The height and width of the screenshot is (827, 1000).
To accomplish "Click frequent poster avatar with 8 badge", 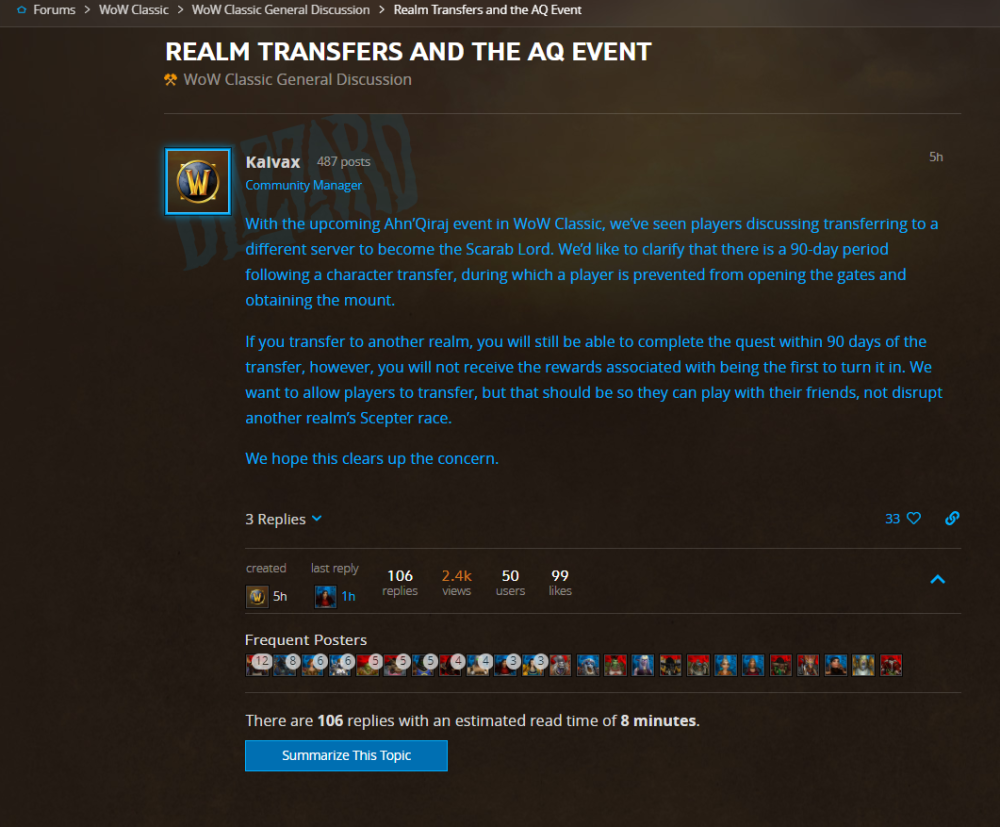I will tap(284, 665).
